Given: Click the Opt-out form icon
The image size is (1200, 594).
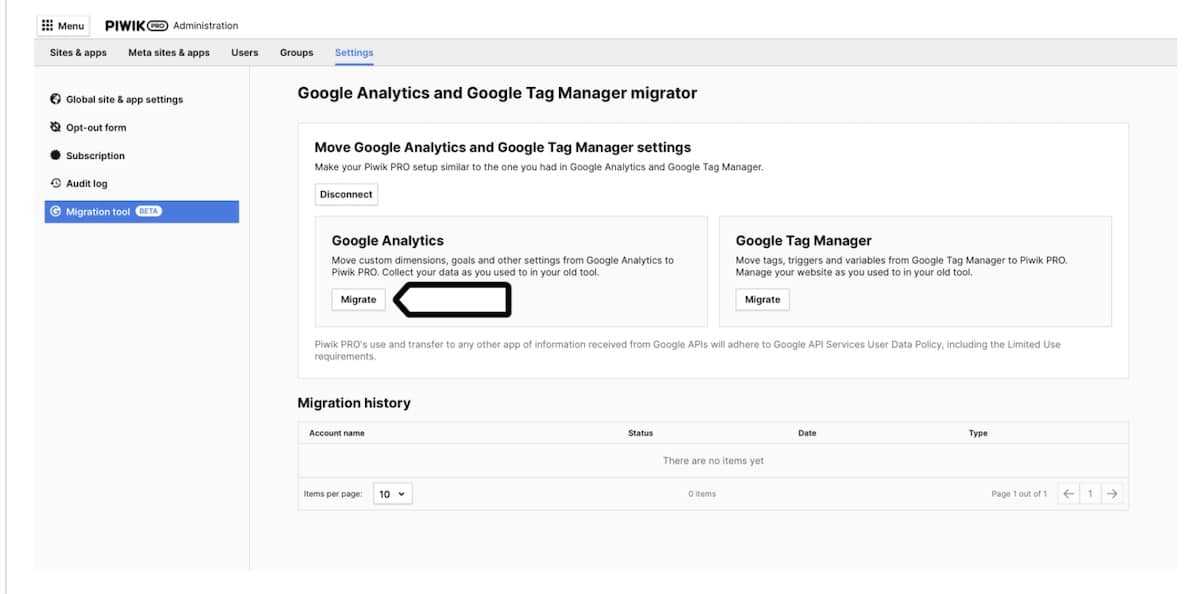Looking at the screenshot, I should [x=55, y=128].
